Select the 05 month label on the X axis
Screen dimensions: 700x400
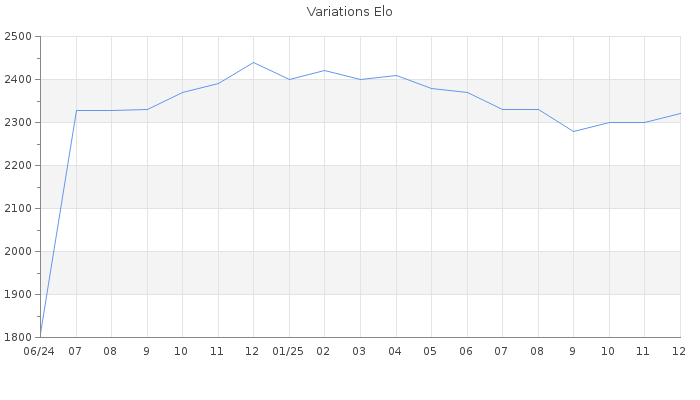pyautogui.click(x=430, y=352)
